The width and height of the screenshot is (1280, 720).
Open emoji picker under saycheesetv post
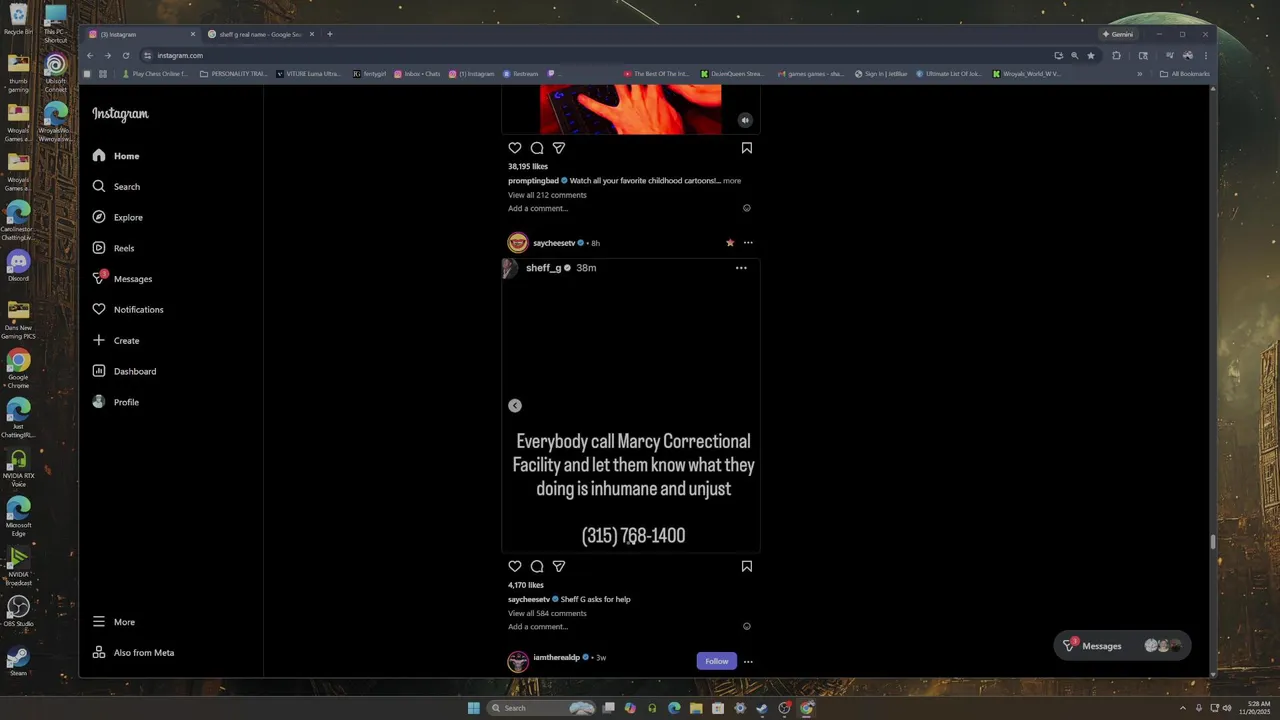747,626
